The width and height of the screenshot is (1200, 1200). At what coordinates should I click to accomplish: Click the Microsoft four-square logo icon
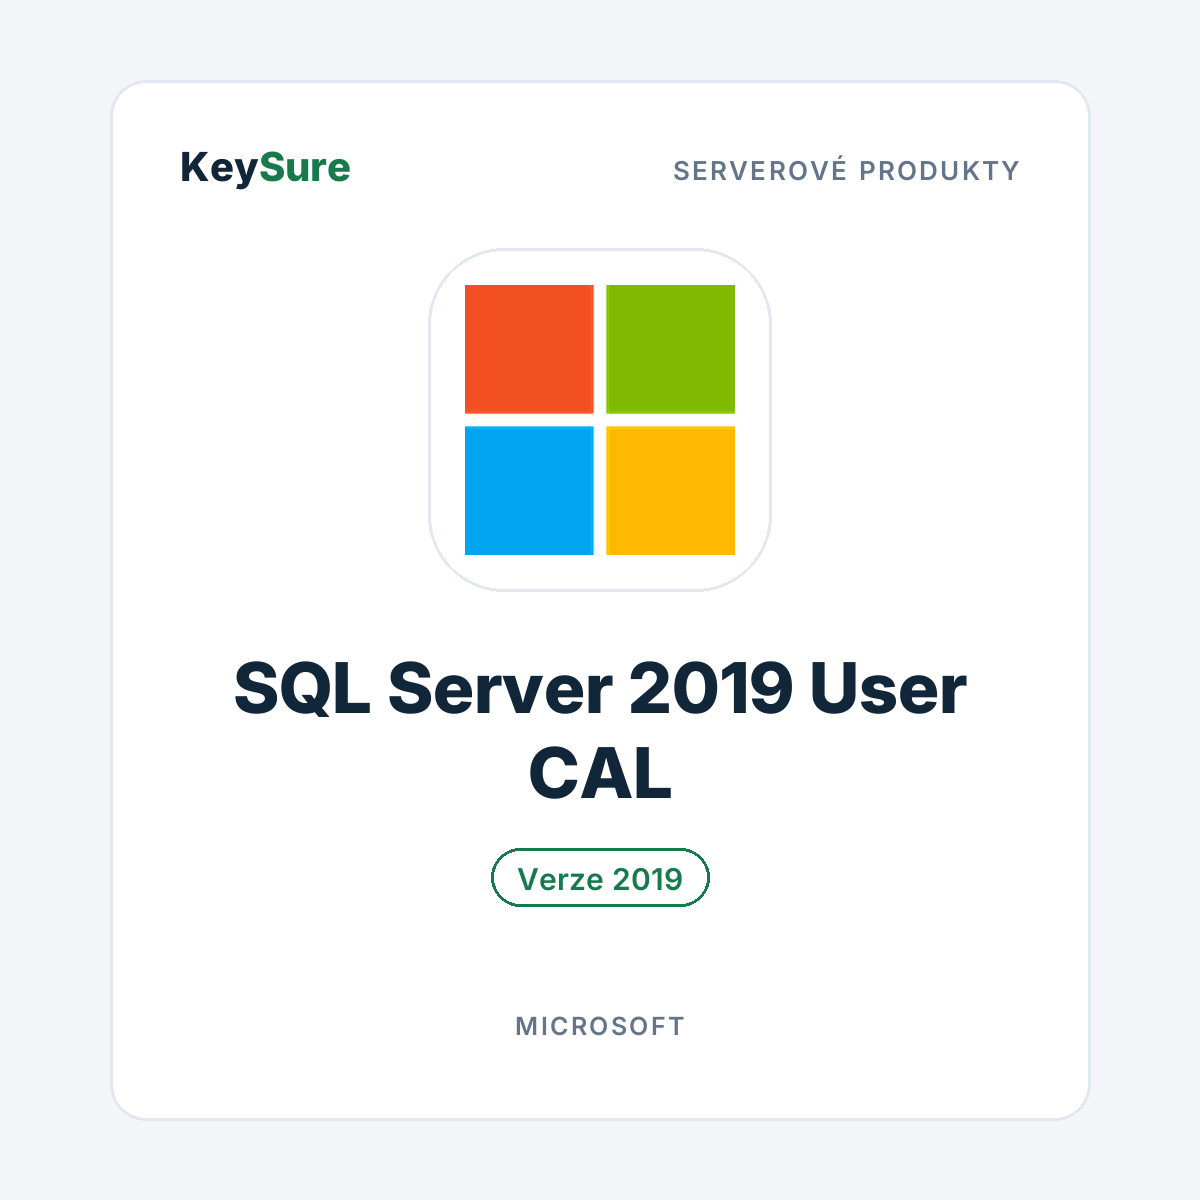tap(600, 420)
